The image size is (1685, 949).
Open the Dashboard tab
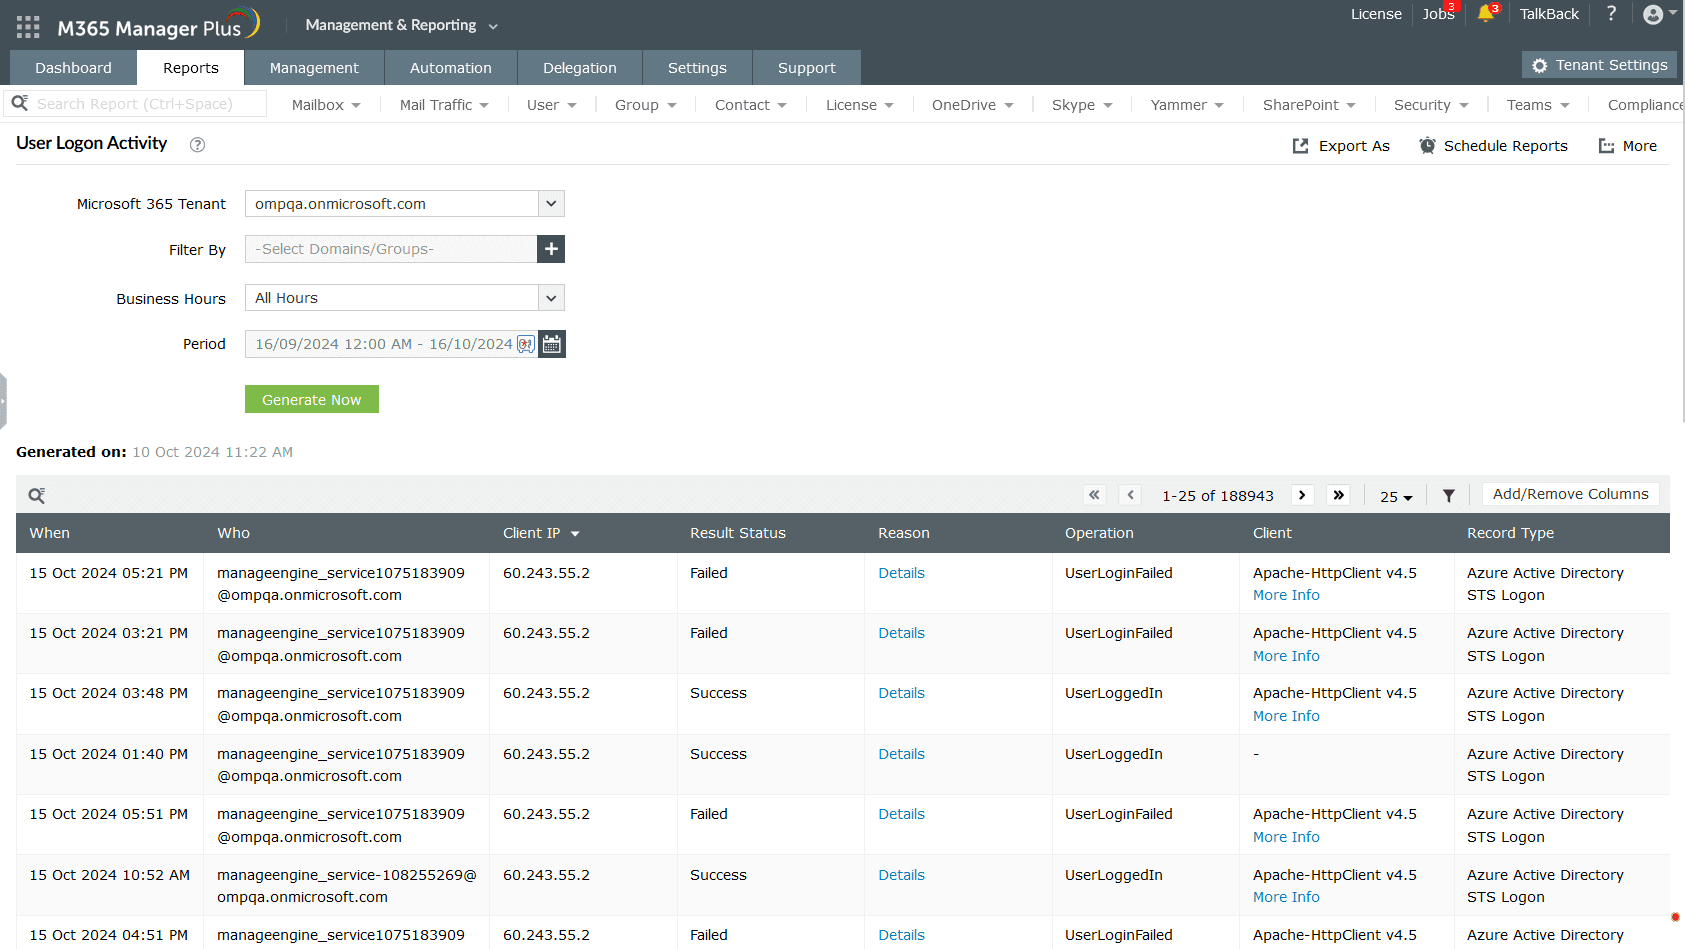73,68
